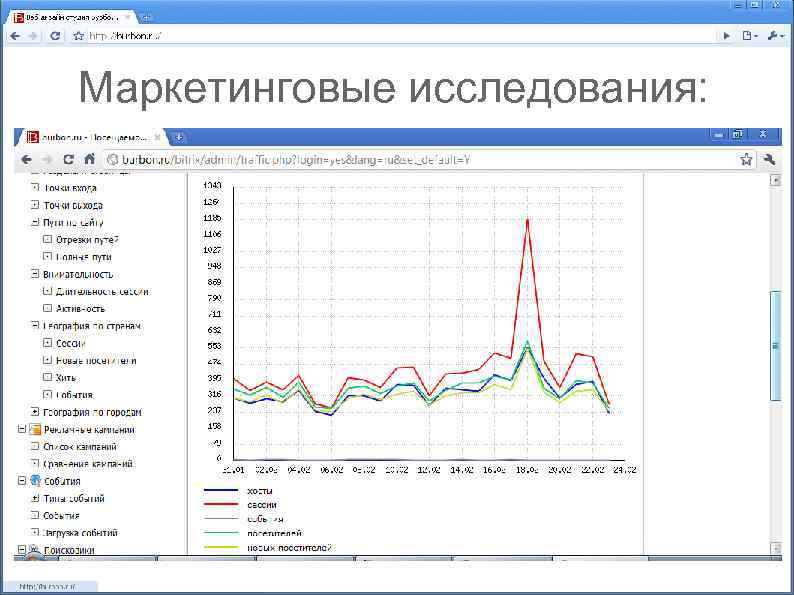Open Полные пути report
Viewport: 794px width, 595px height.
click(84, 257)
